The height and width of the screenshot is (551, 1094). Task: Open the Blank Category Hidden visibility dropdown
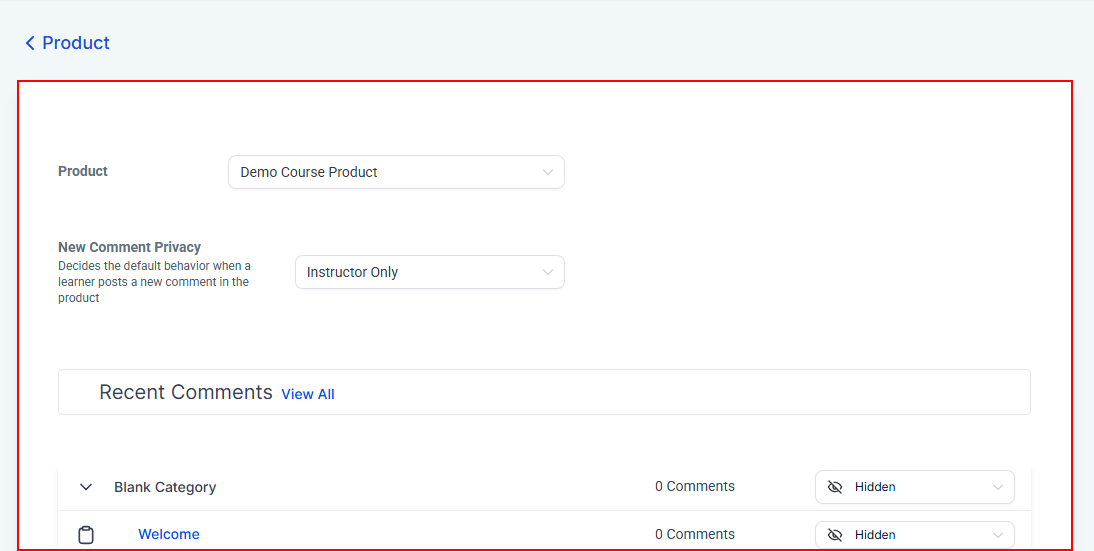pos(914,487)
